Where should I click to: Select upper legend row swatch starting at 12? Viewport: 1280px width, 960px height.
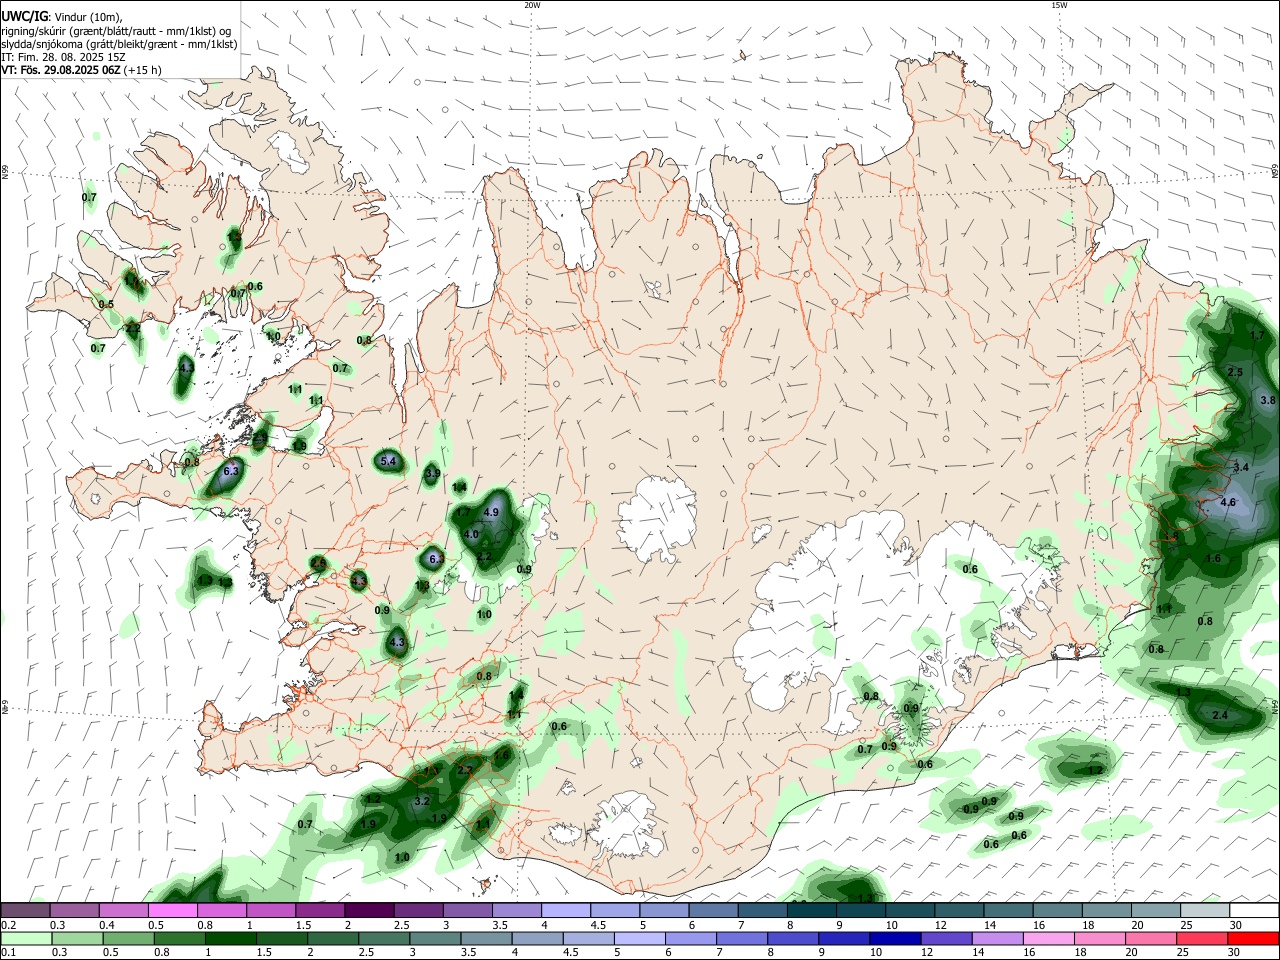[959, 910]
